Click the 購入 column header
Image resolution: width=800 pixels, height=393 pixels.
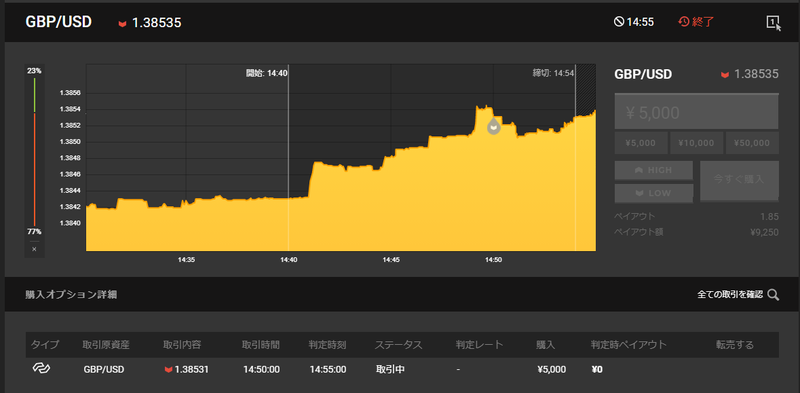(545, 345)
